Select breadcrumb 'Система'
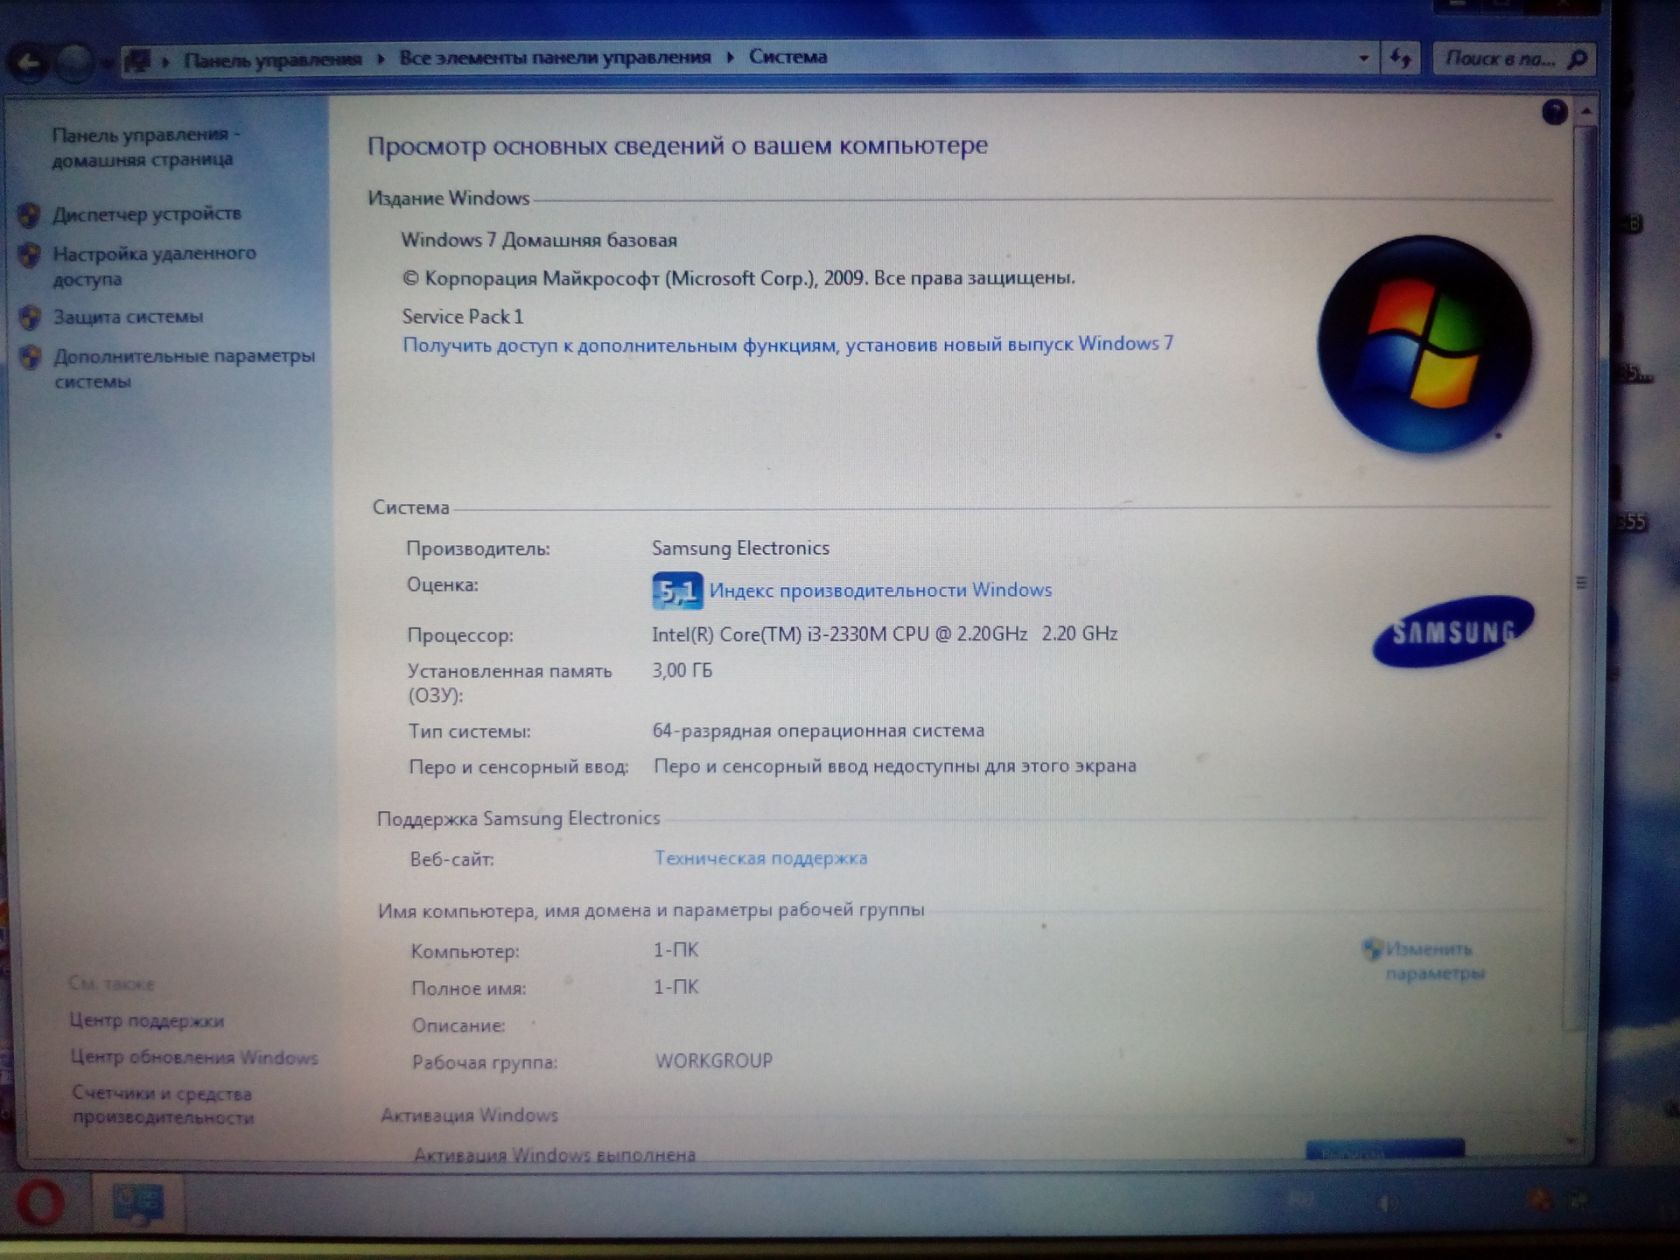 tap(788, 57)
